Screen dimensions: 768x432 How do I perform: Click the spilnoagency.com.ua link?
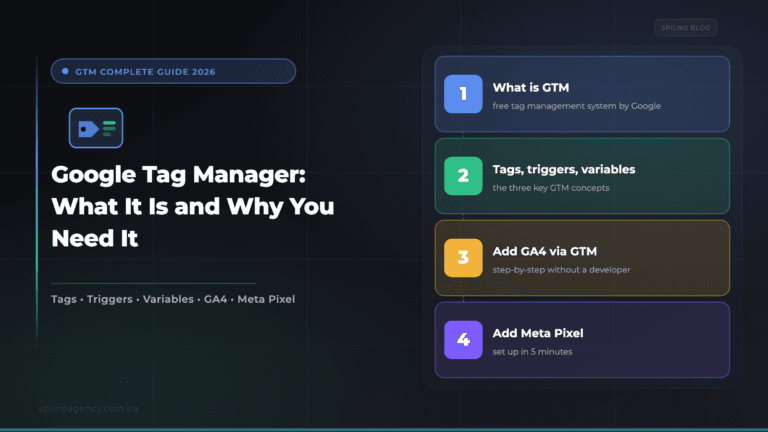(x=88, y=408)
